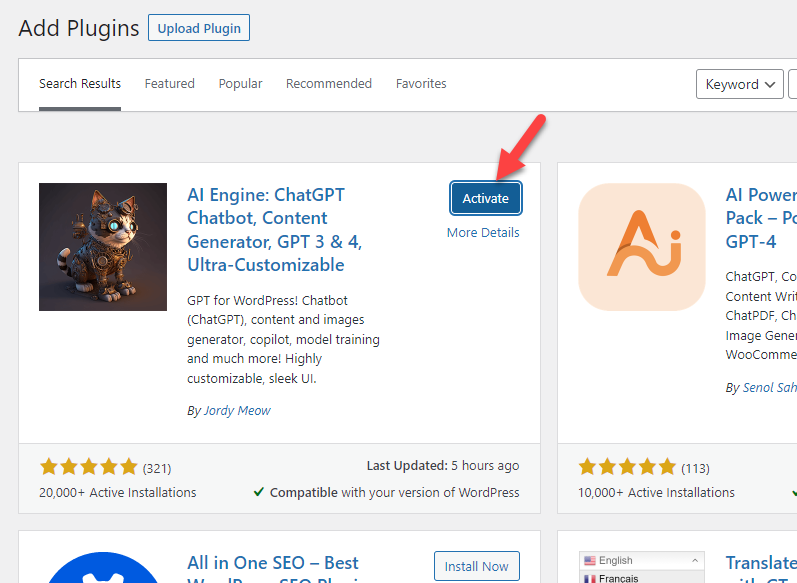Activate the AI Engine plugin

coord(485,198)
